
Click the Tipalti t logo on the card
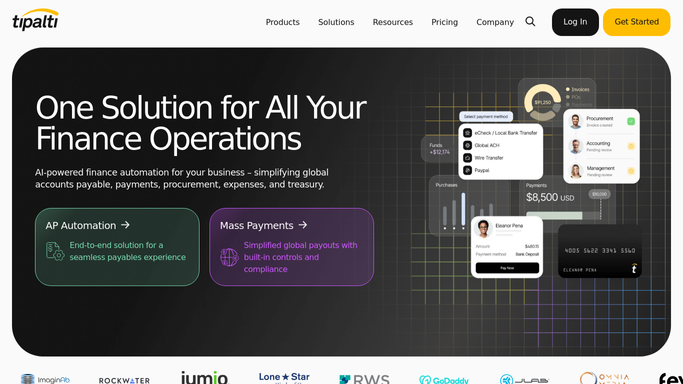click(x=634, y=268)
